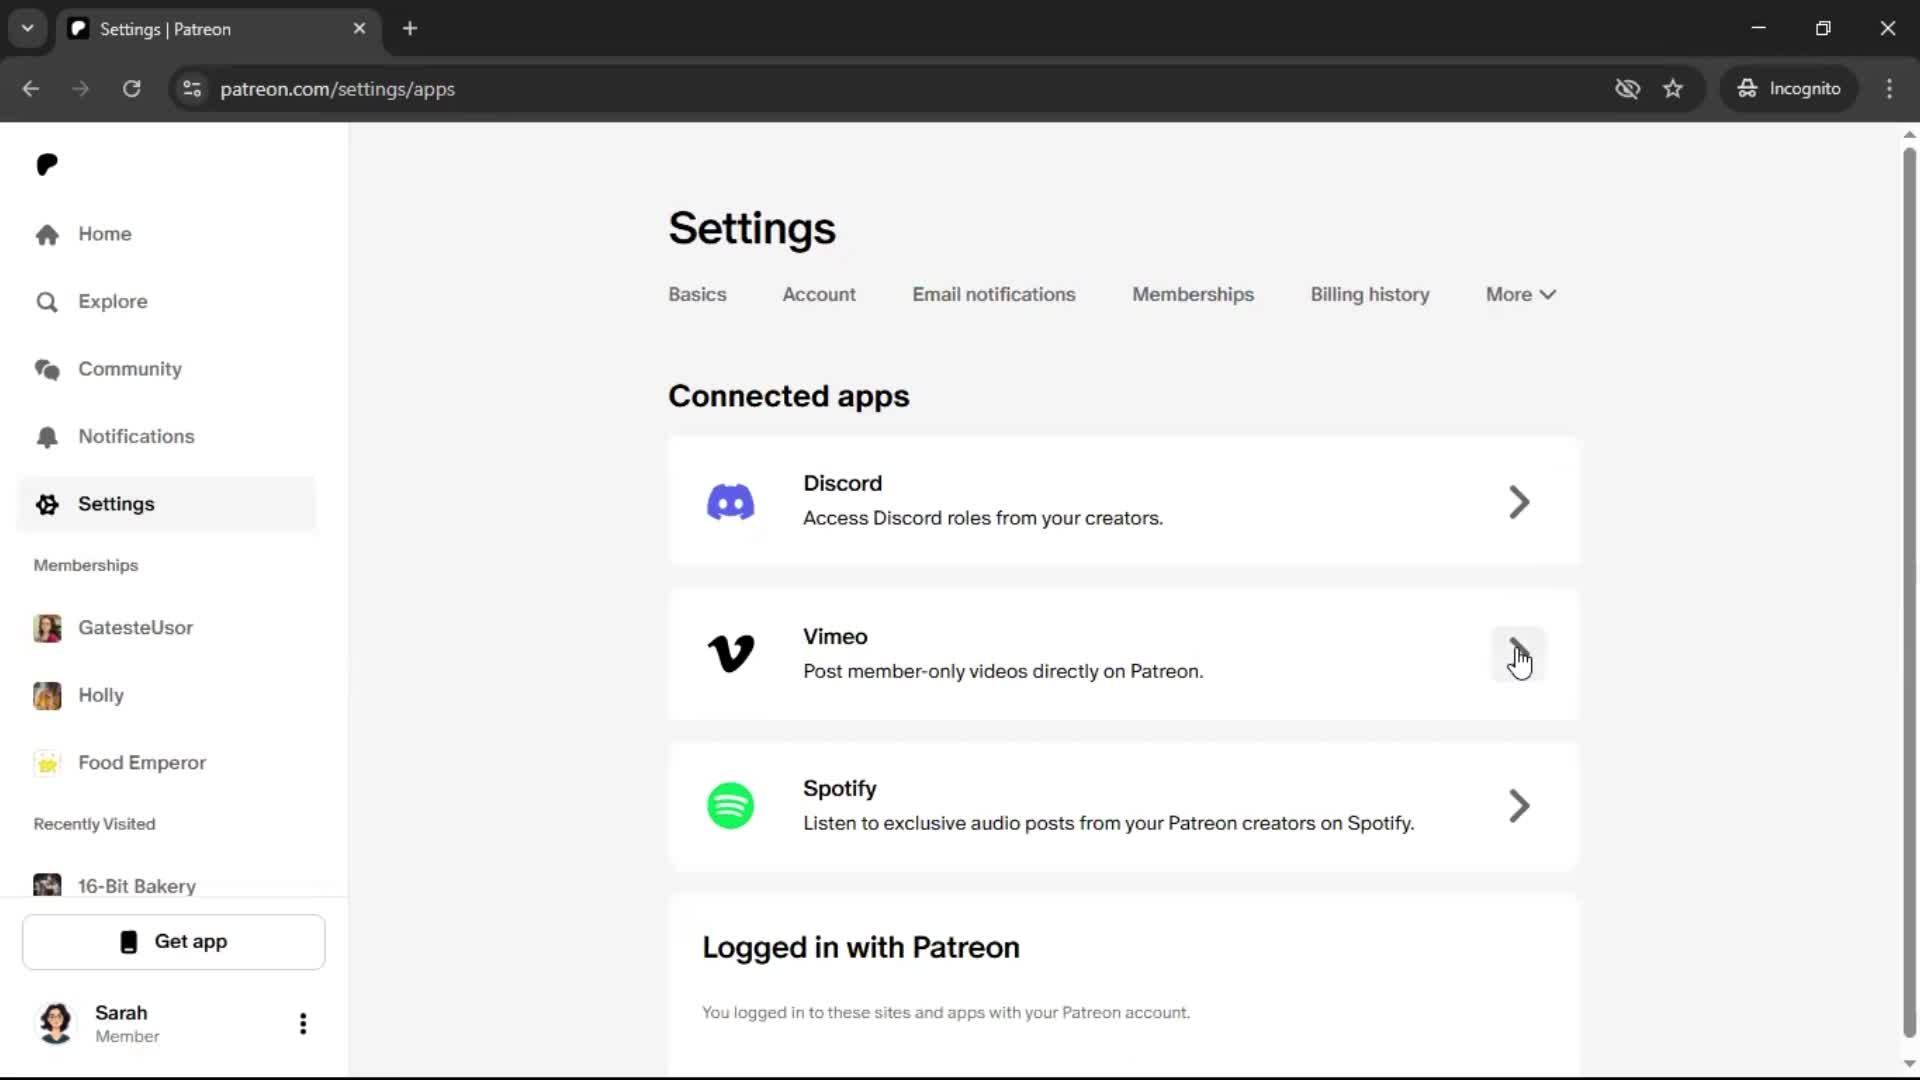The image size is (1920, 1080).
Task: Open a new browser tab
Action: click(x=410, y=29)
